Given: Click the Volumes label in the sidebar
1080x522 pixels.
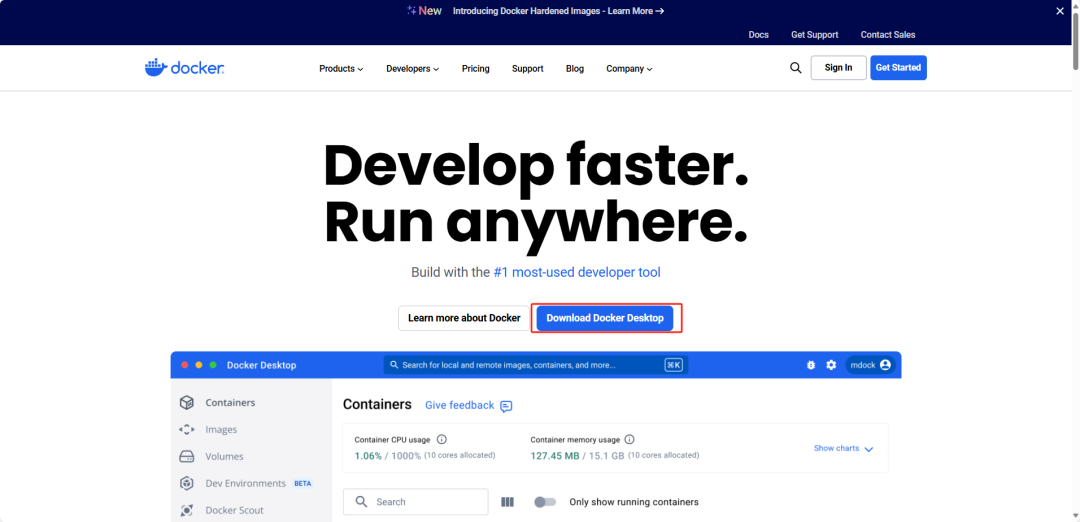Looking at the screenshot, I should click(x=225, y=457).
